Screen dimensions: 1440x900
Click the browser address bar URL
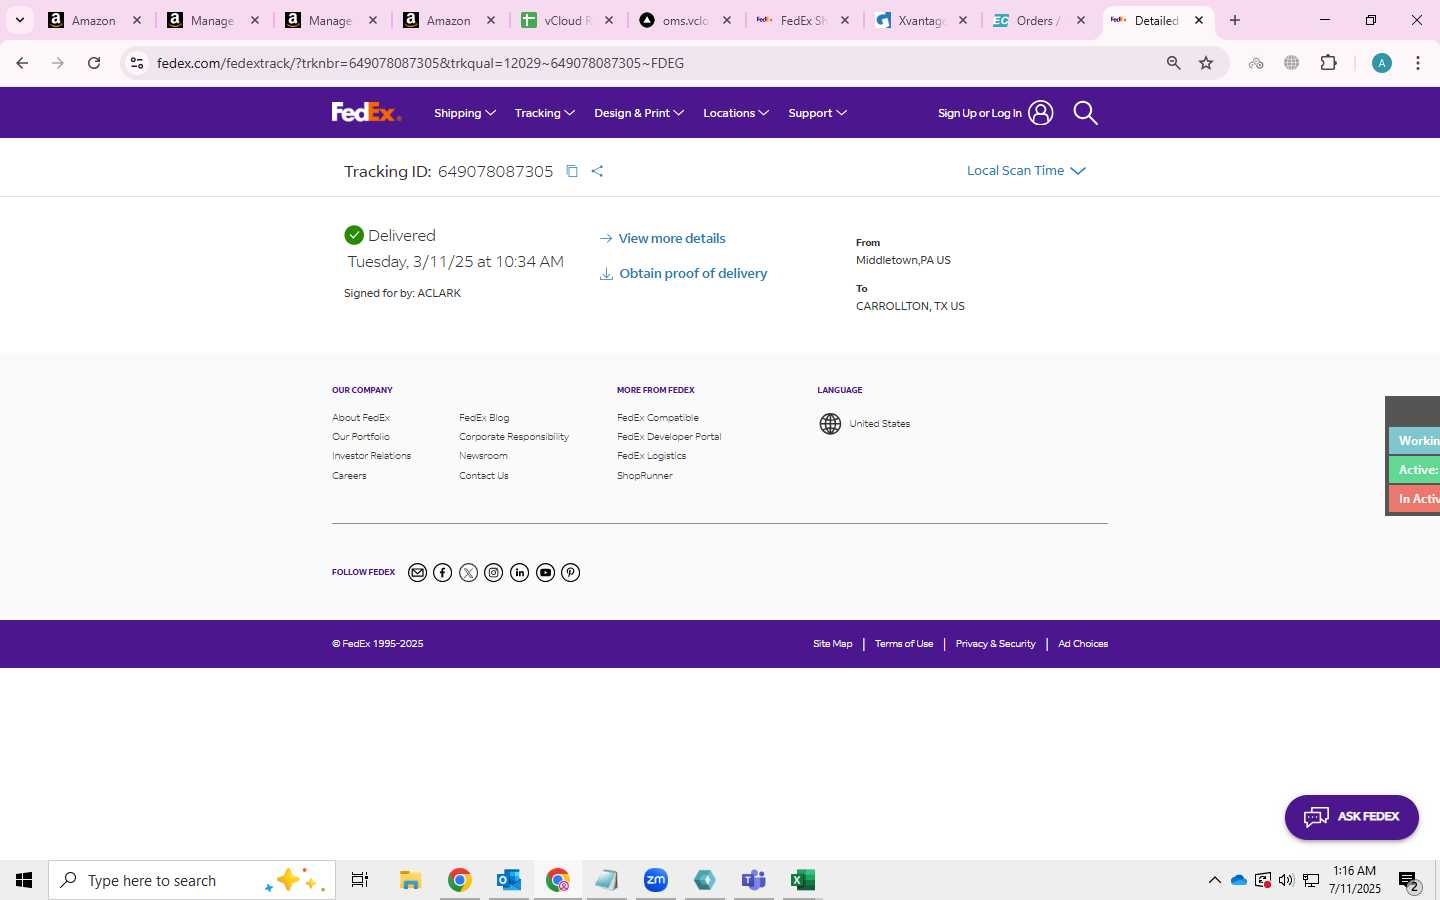point(420,63)
